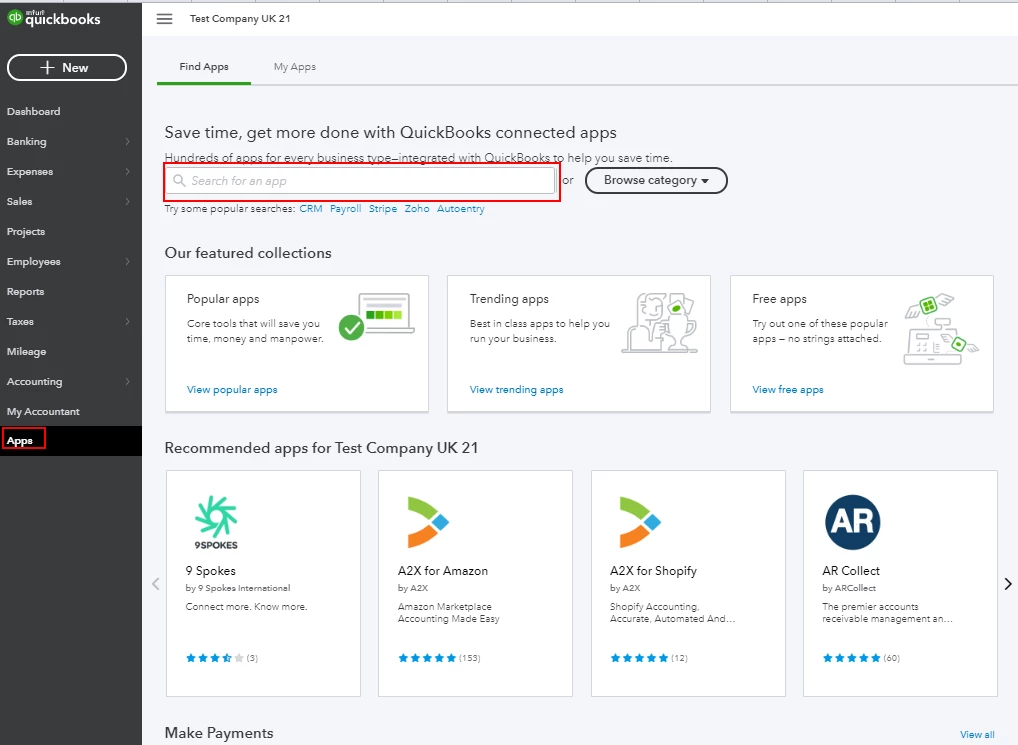Click the AR Collect star rating
The height and width of the screenshot is (745, 1018).
(852, 658)
